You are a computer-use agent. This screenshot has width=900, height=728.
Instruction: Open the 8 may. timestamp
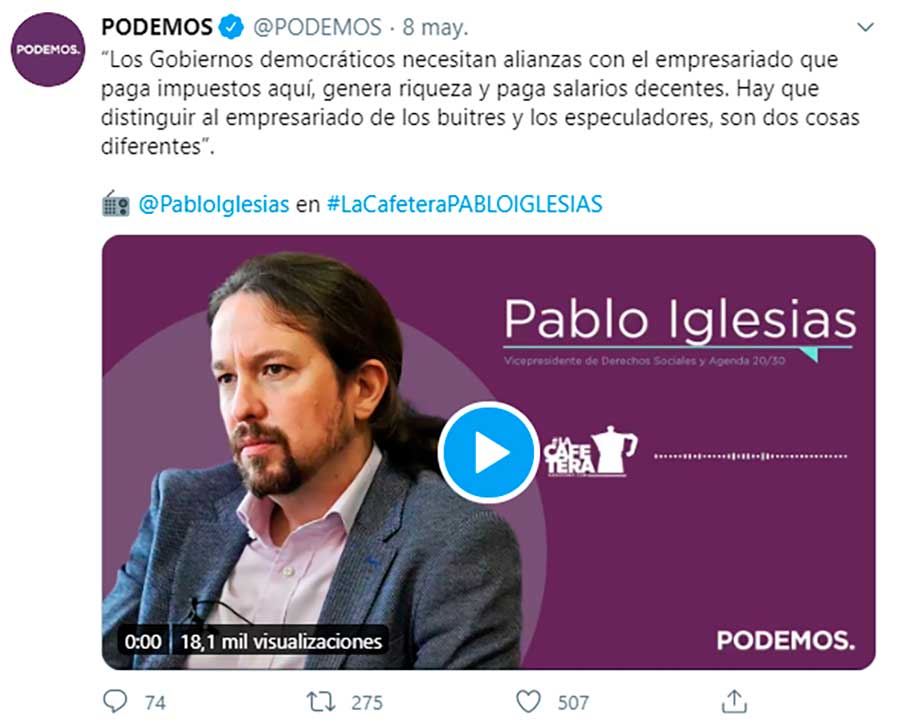click(435, 27)
